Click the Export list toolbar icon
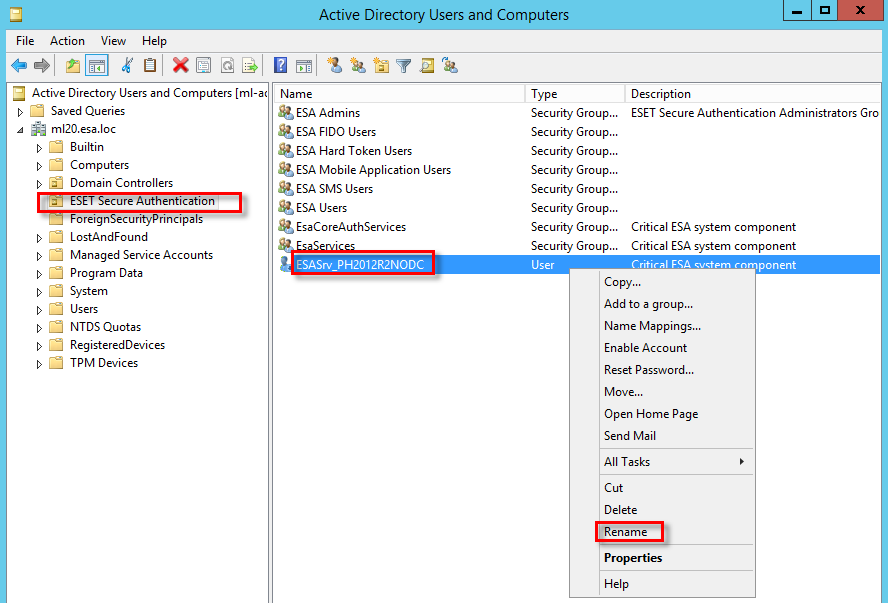 tap(250, 66)
